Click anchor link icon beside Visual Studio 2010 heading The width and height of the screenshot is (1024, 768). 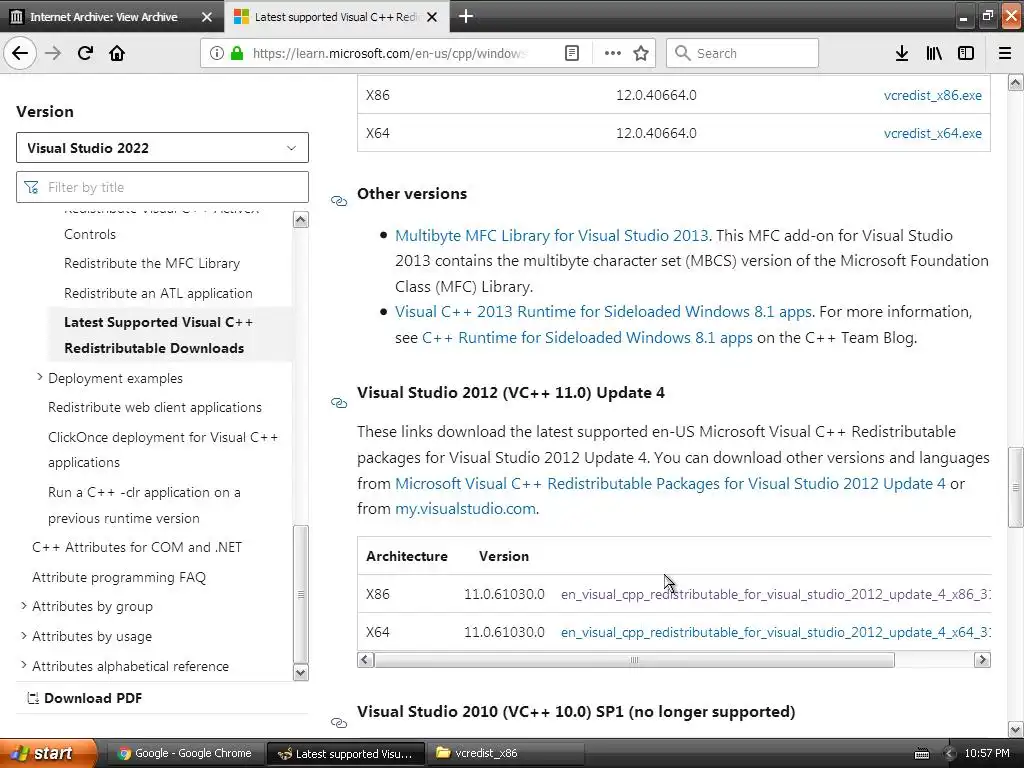click(x=339, y=722)
